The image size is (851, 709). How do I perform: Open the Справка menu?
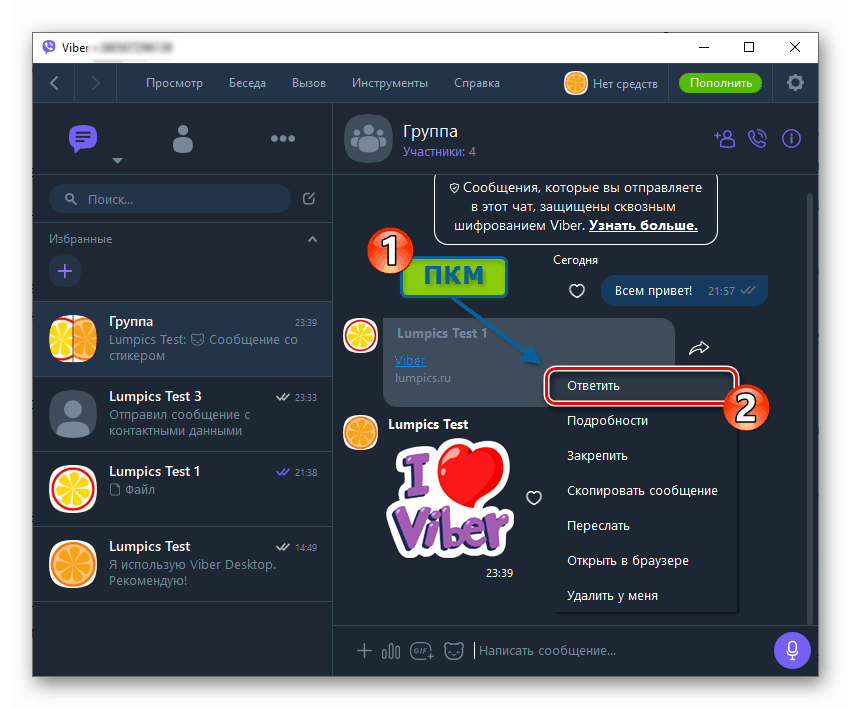477,83
